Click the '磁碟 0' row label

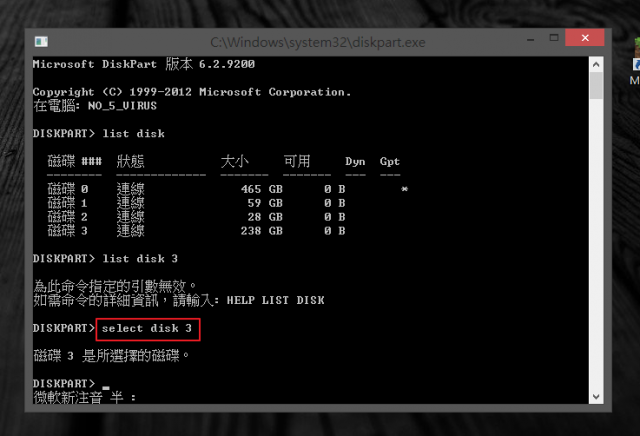tap(68, 189)
